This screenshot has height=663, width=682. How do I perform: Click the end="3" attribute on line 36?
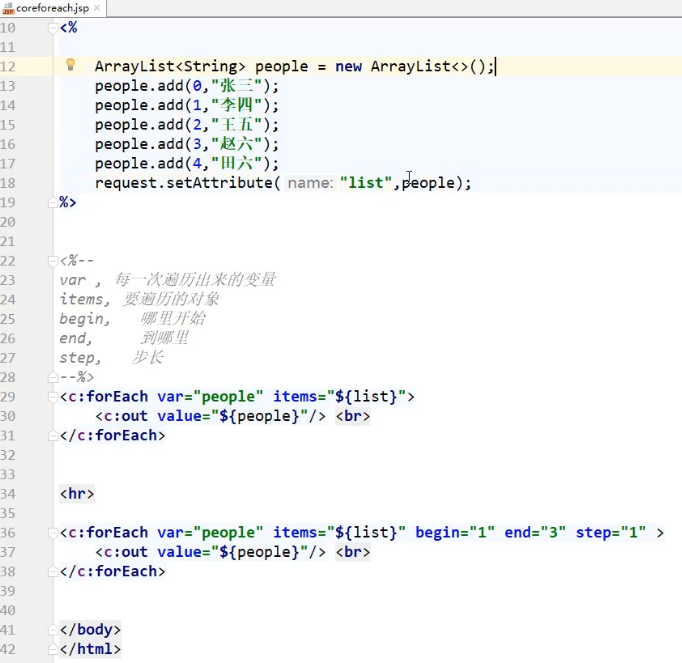[535, 532]
